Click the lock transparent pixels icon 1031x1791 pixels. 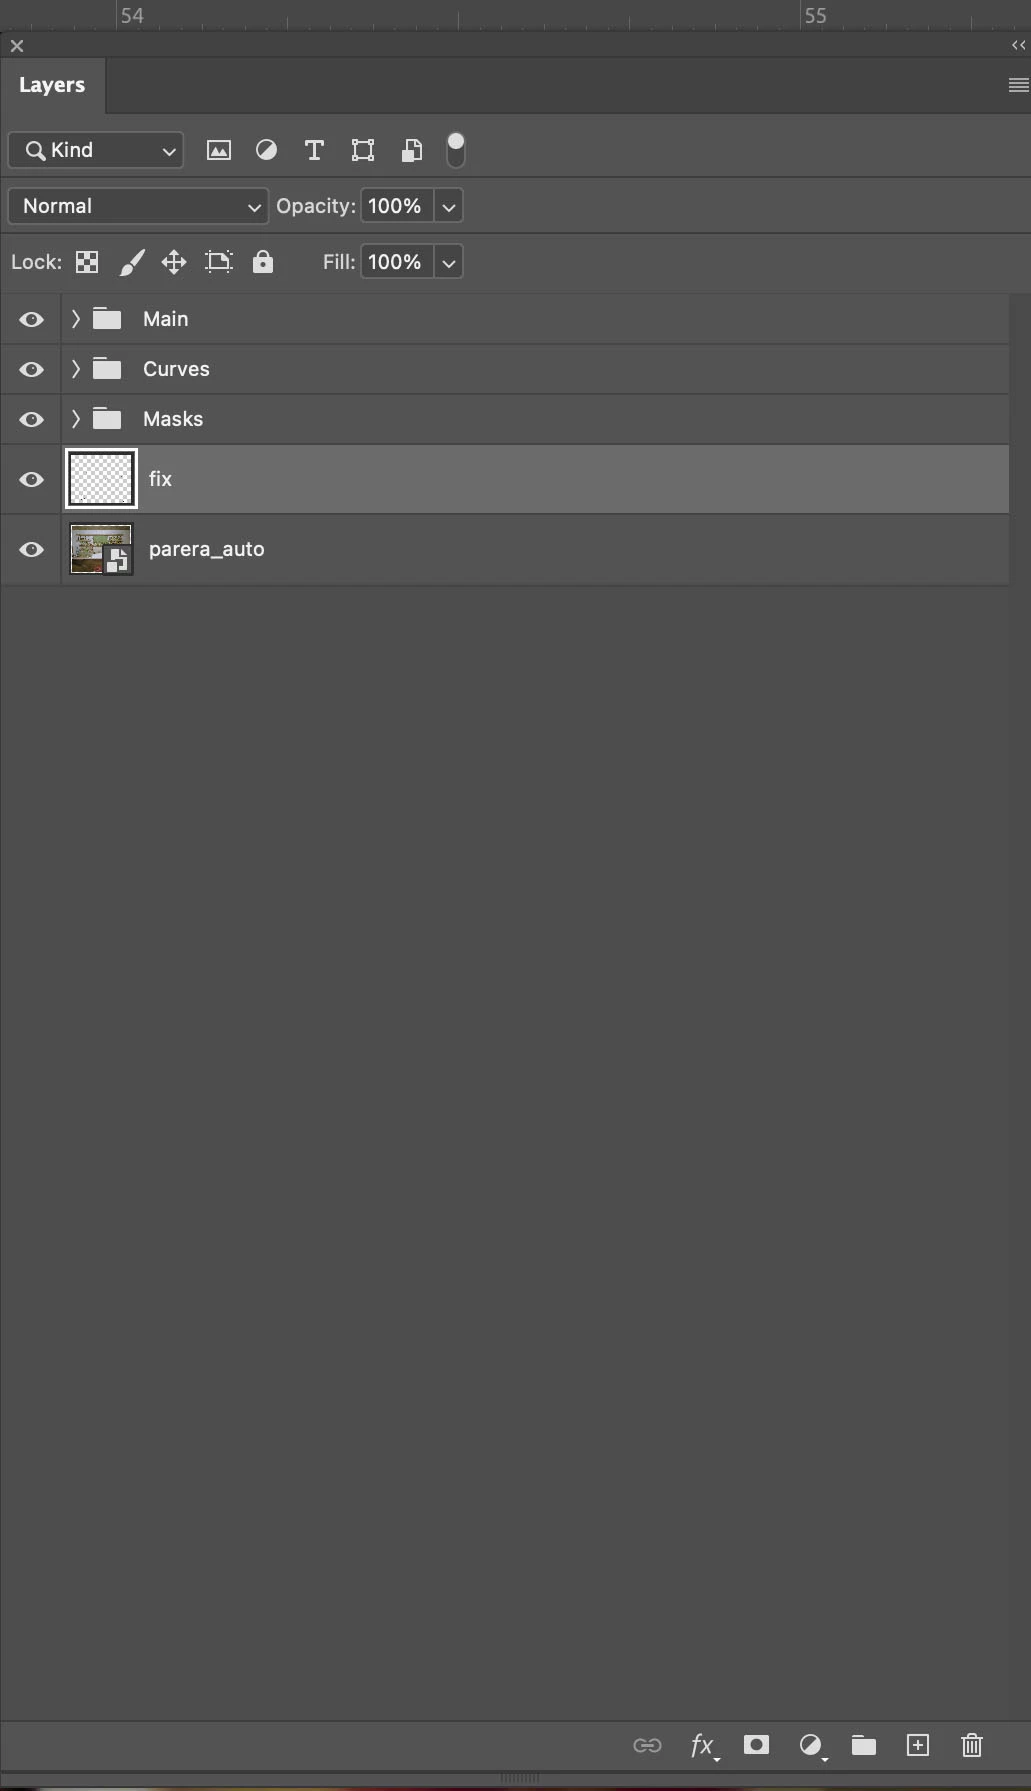tap(87, 262)
